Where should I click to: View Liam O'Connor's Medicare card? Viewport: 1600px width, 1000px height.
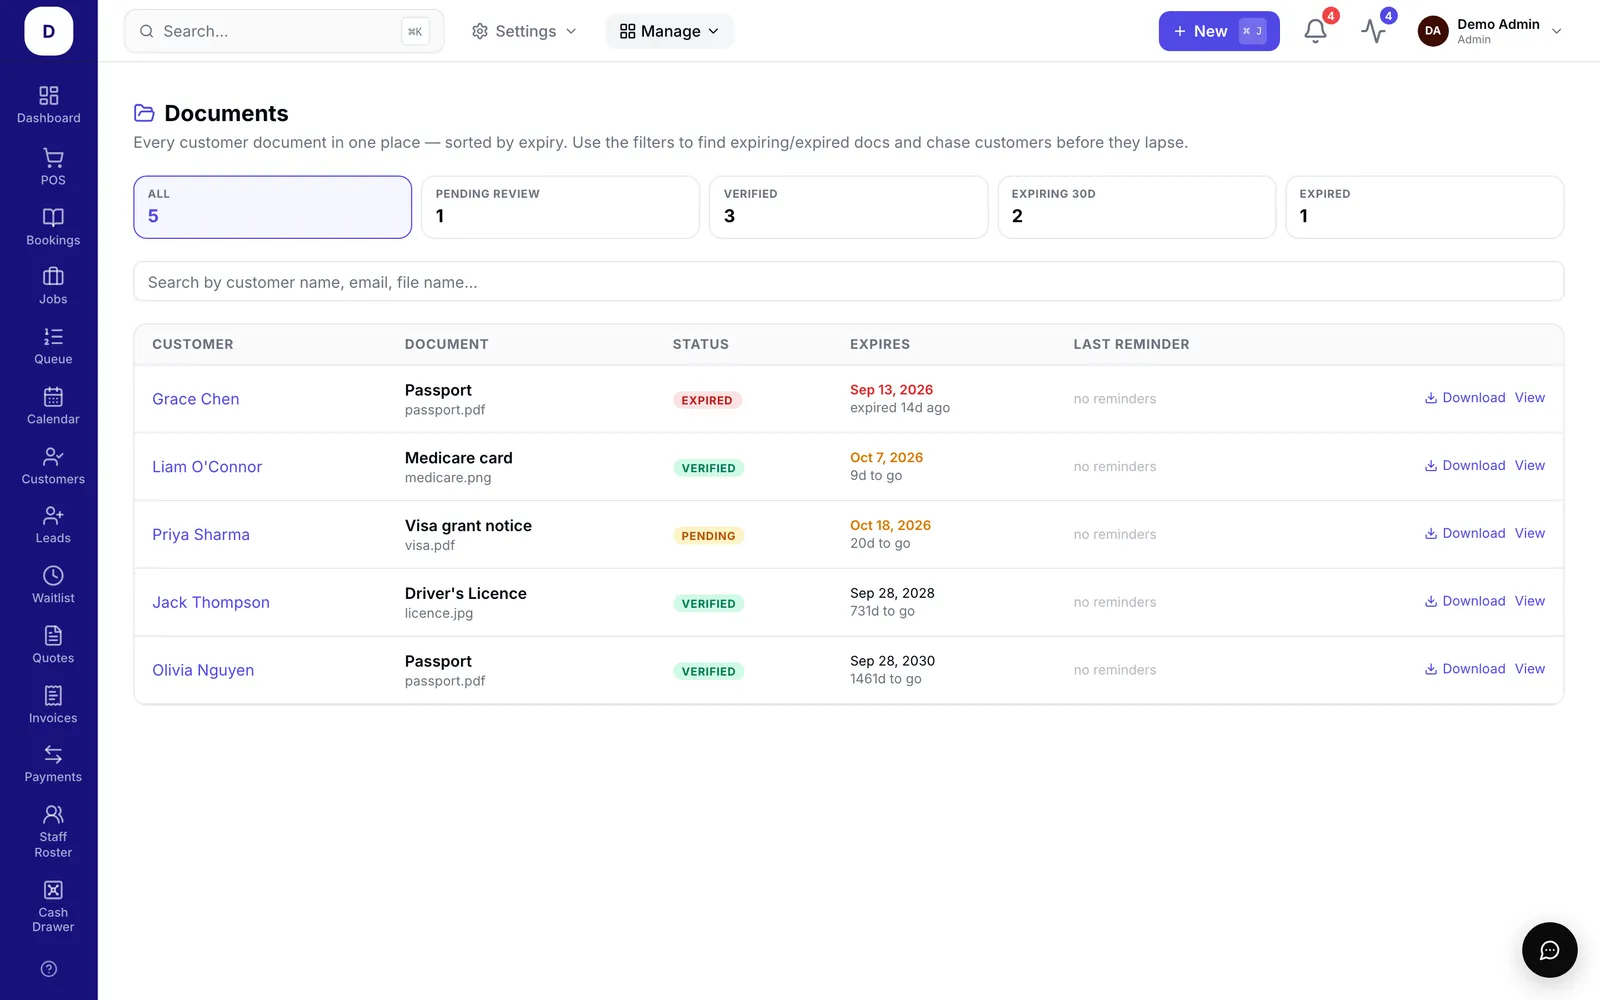click(1530, 466)
